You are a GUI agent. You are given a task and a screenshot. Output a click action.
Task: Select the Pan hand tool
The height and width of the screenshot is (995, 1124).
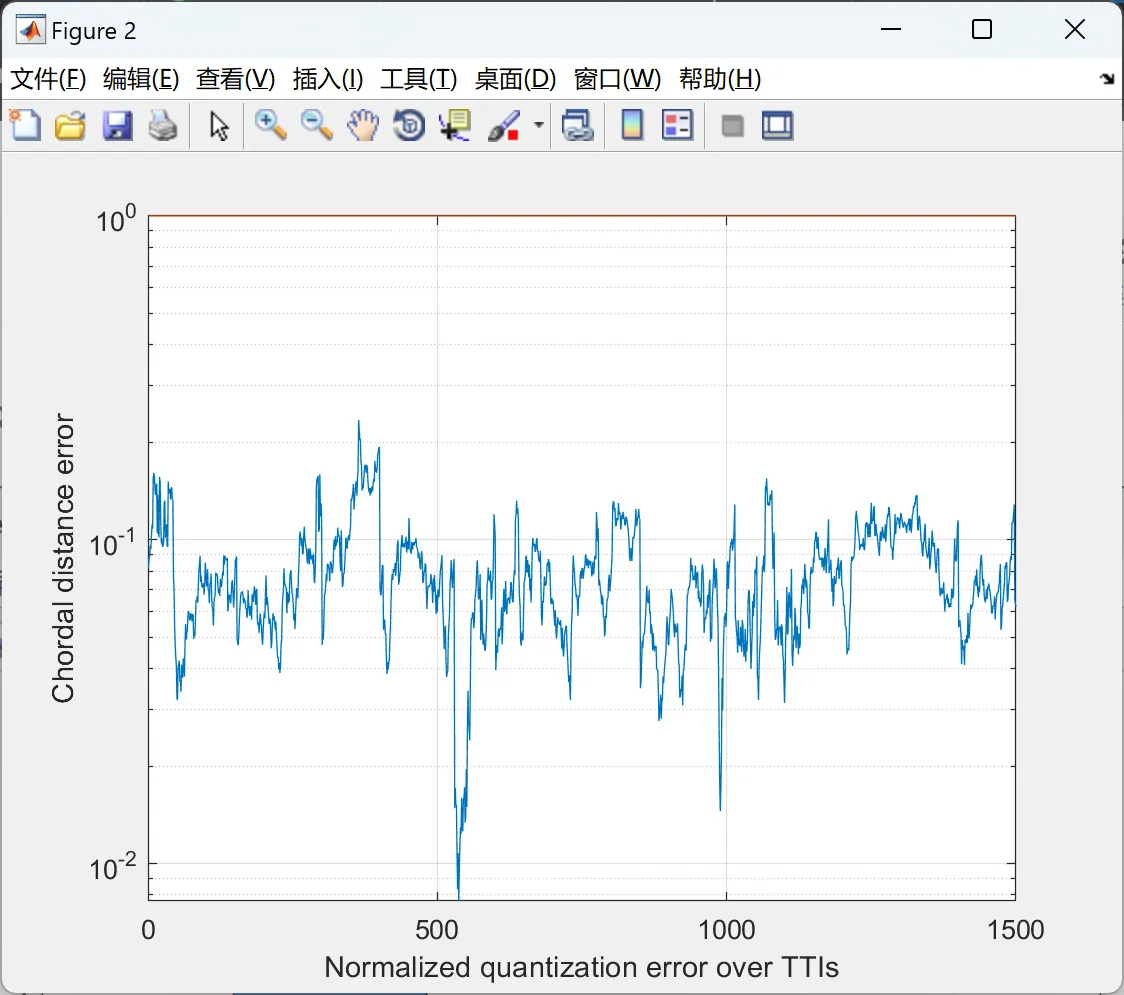[363, 125]
